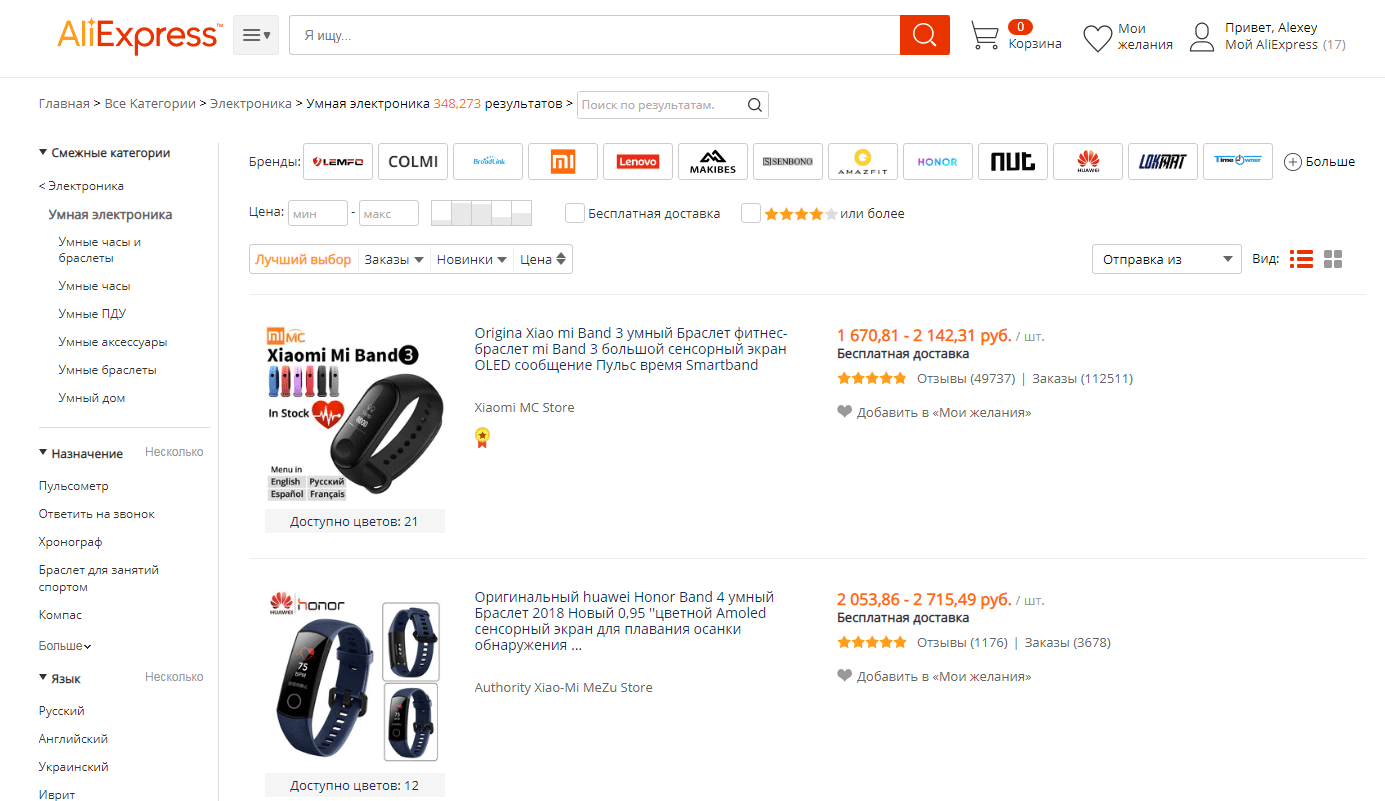Image resolution: width=1385 pixels, height=801 pixels.
Task: Focus the minimum price input field
Action: 317,213
